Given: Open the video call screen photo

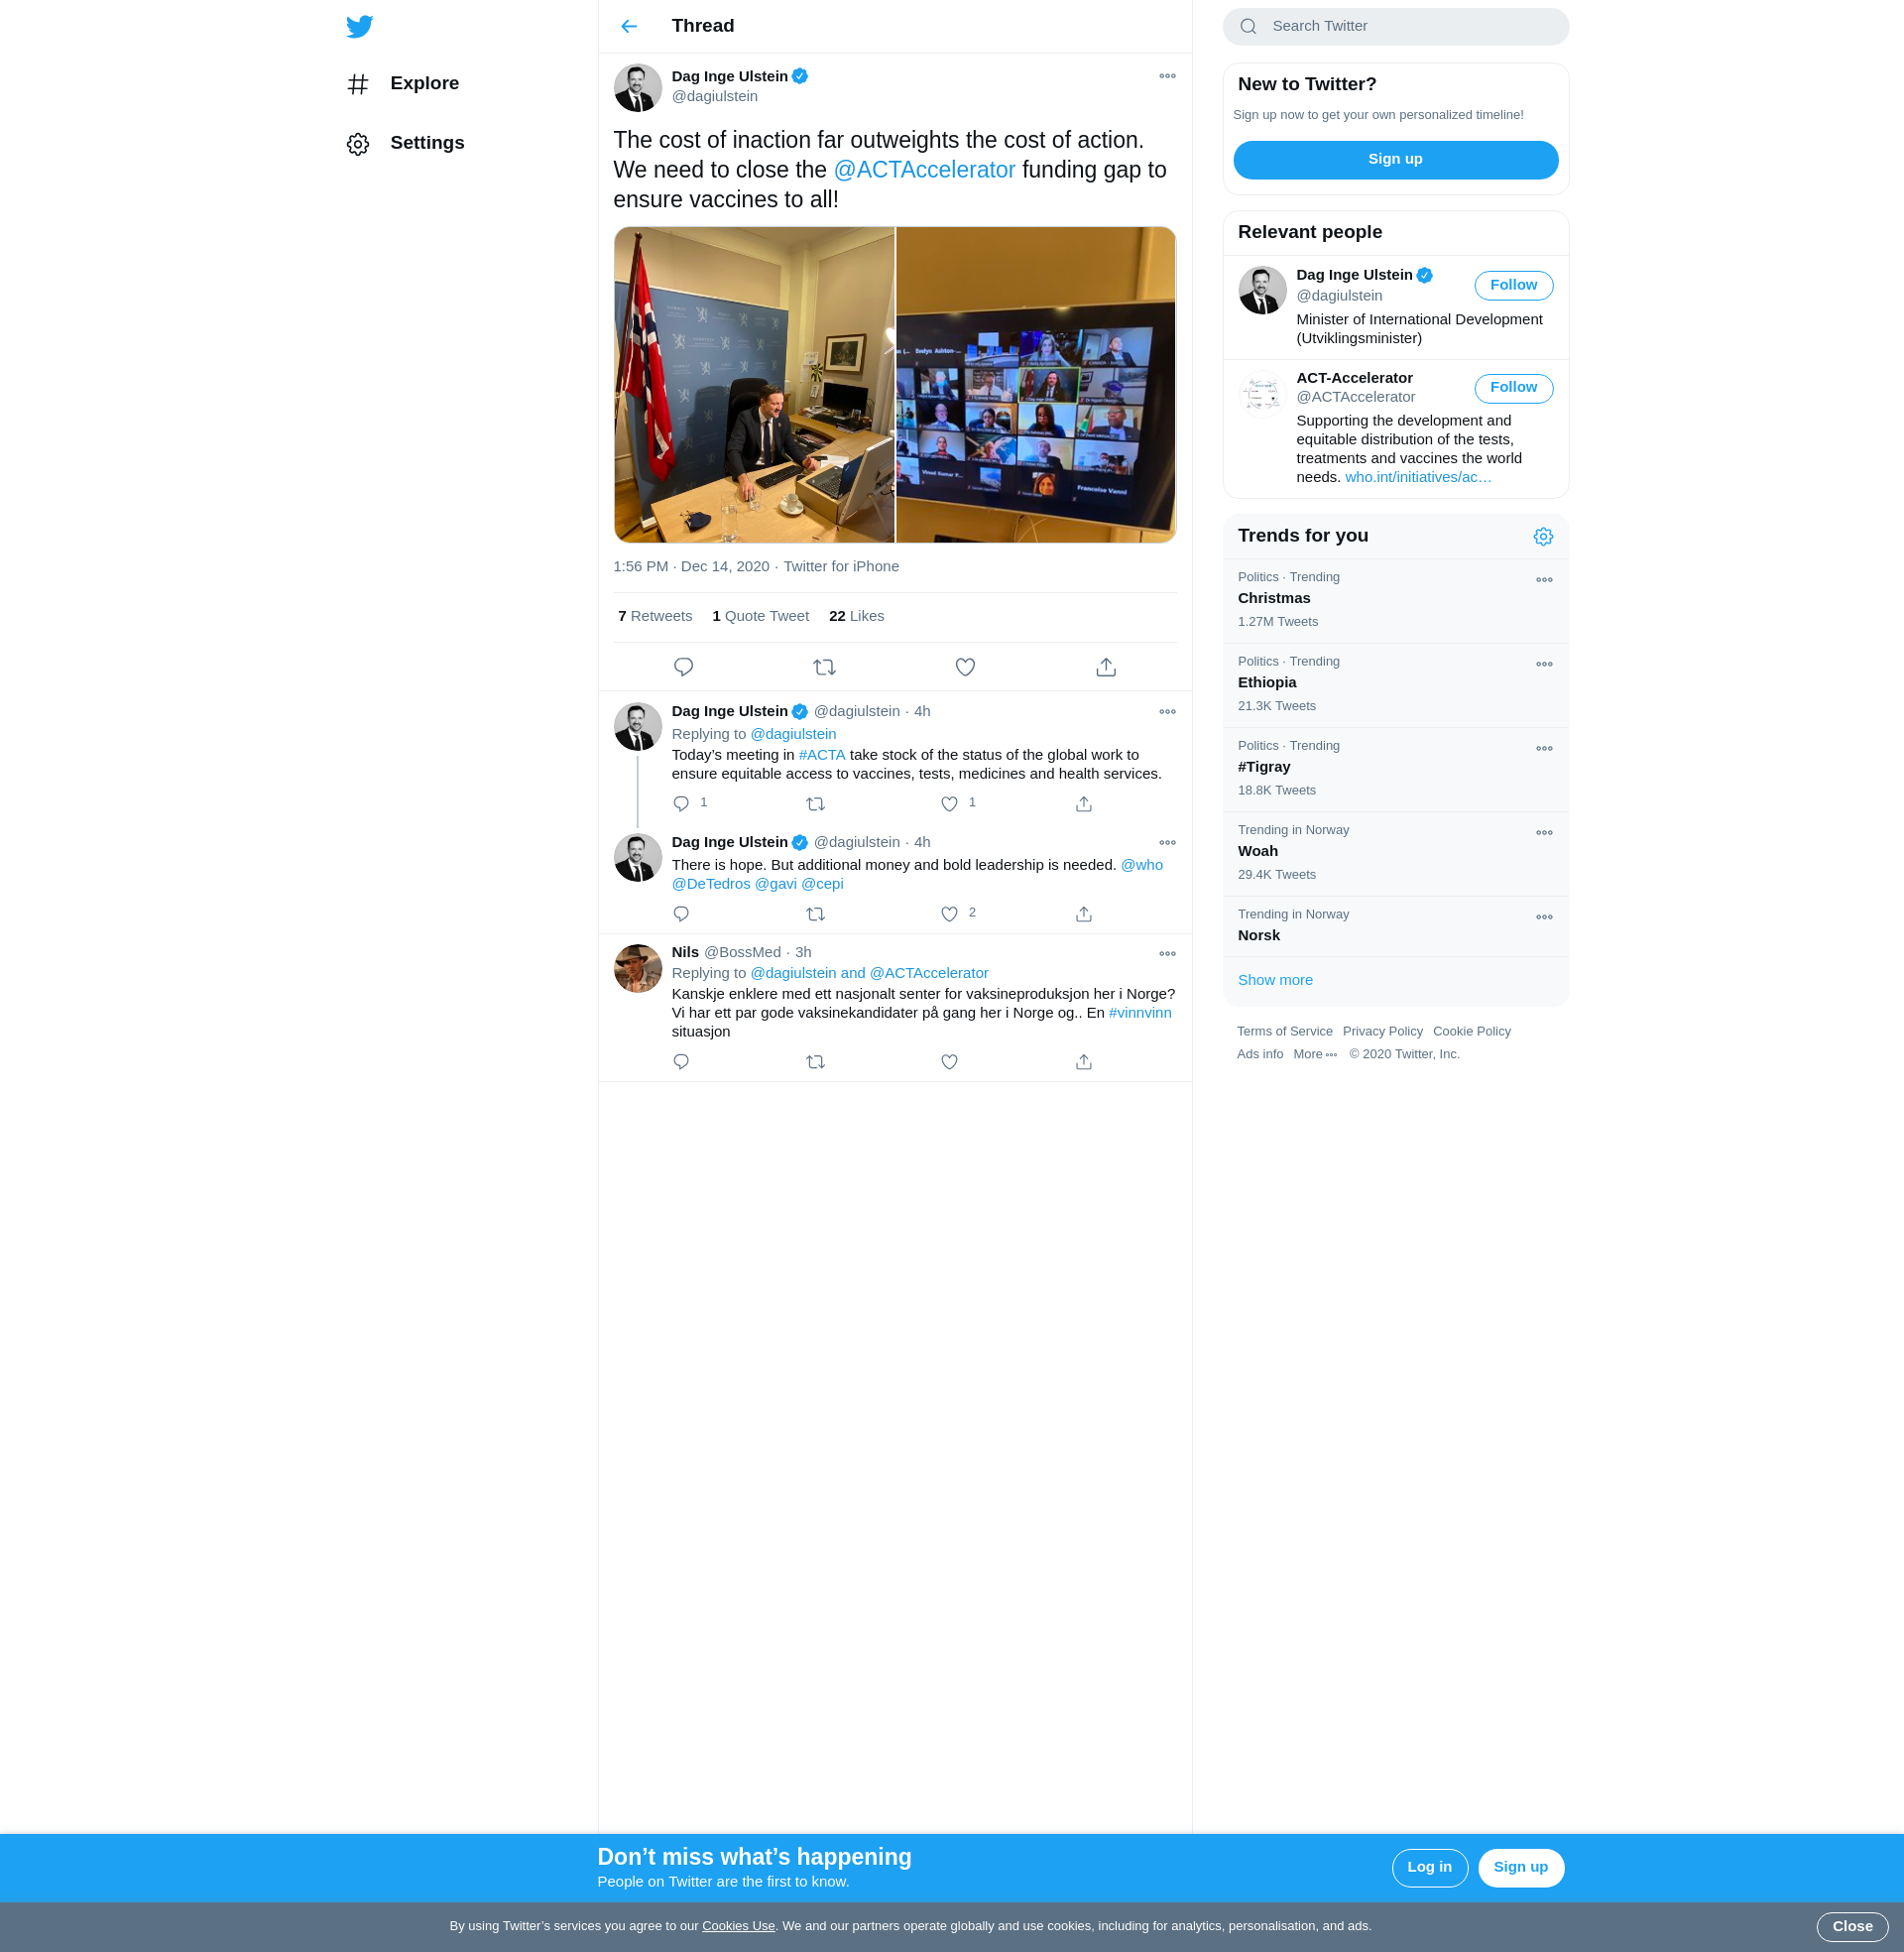Looking at the screenshot, I should click(1036, 385).
